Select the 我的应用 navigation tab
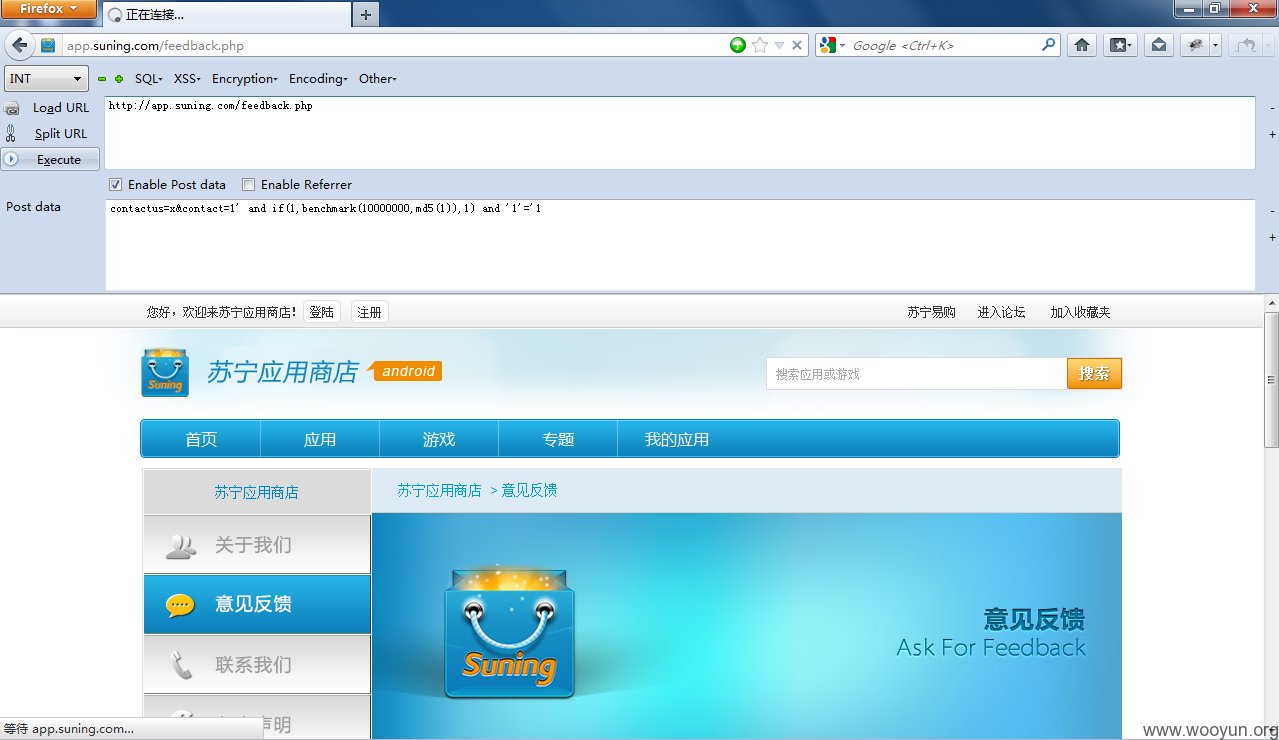1279x740 pixels. click(677, 439)
